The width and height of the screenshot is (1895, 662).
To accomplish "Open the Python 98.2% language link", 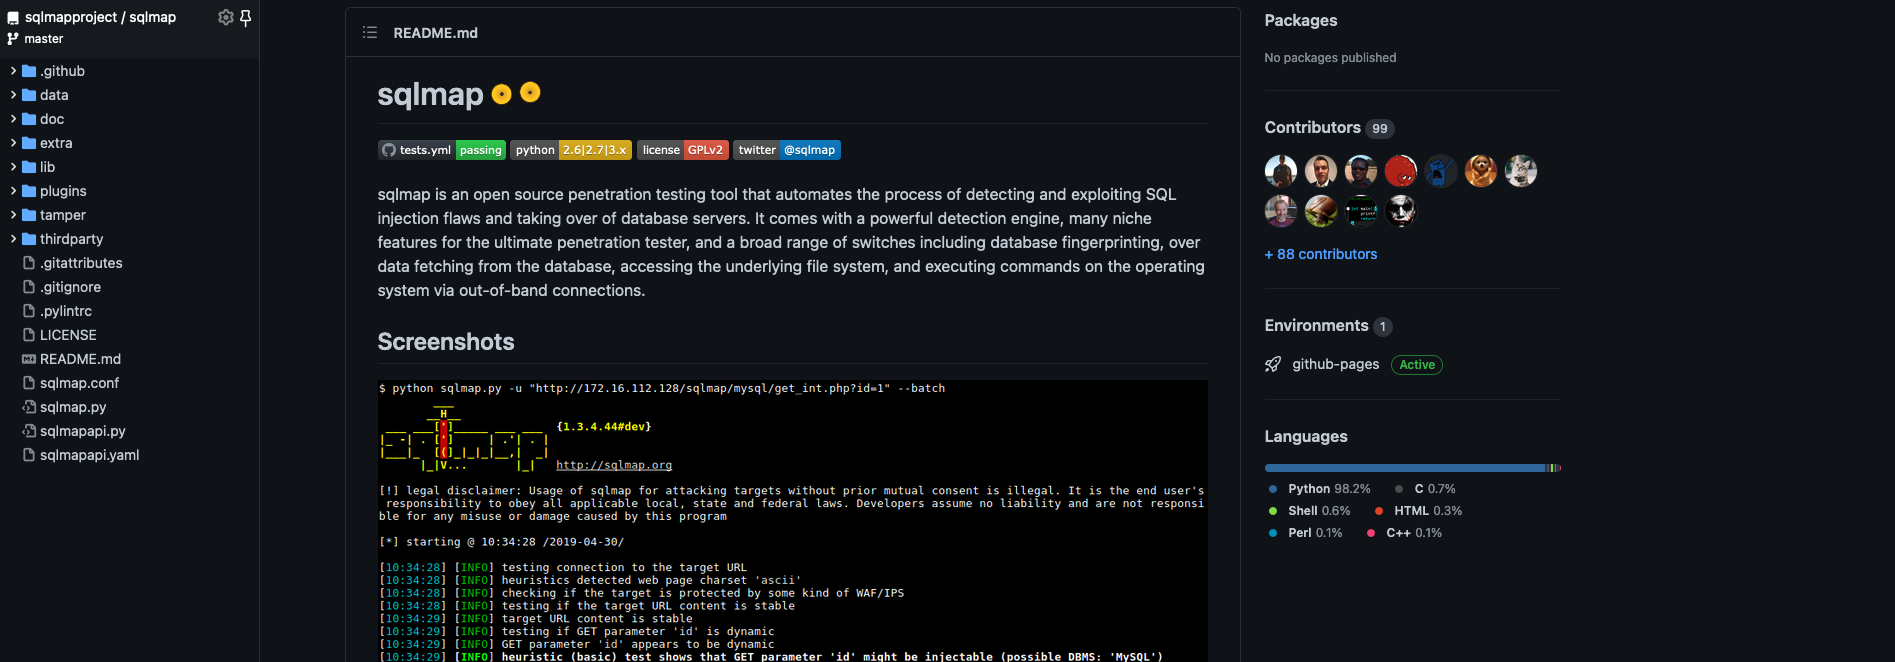I will point(1328,489).
